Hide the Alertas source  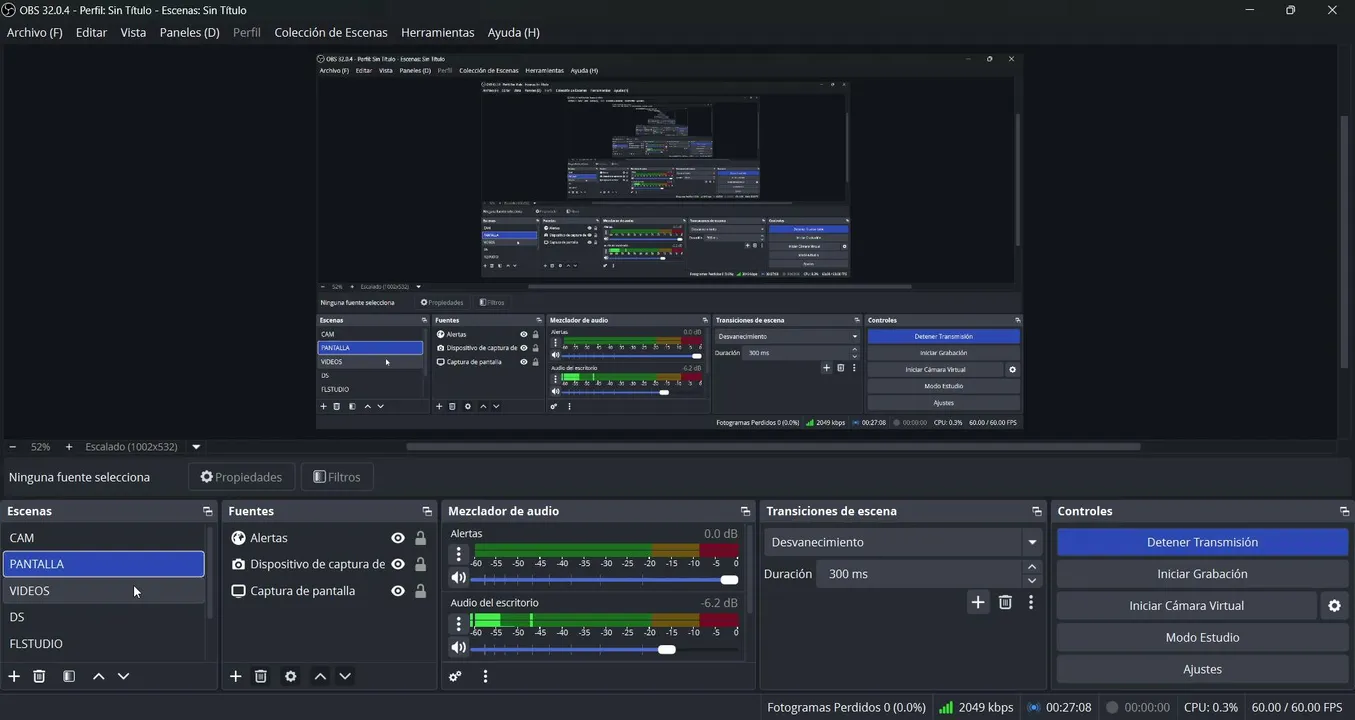[398, 538]
